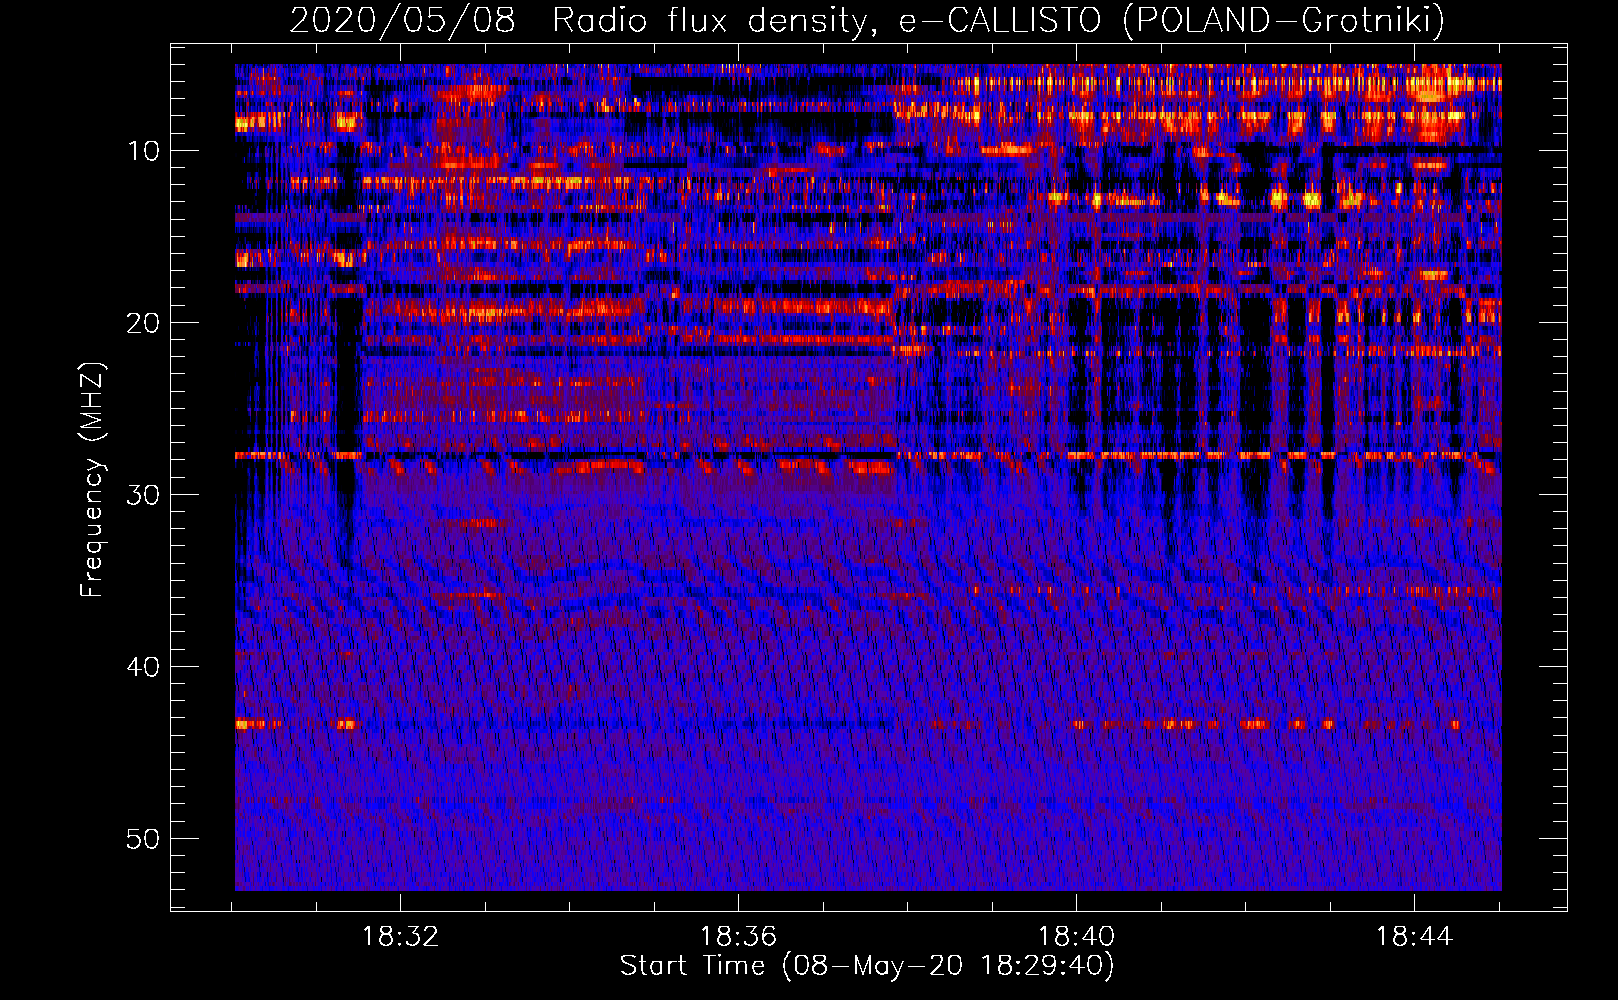Click the '10' frequency tick label
The height and width of the screenshot is (1000, 1618).
pyautogui.click(x=144, y=151)
